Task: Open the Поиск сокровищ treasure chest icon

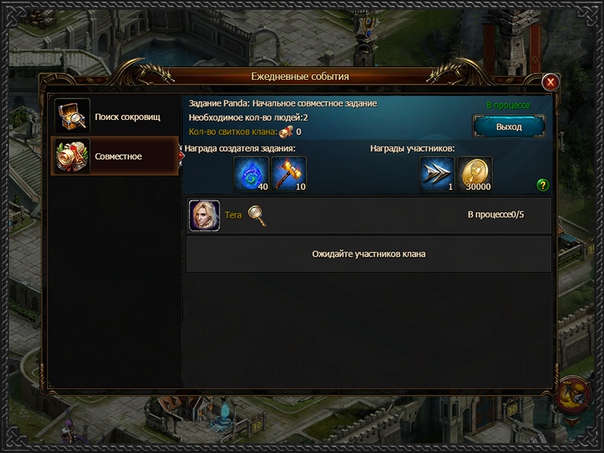Action: tap(72, 116)
